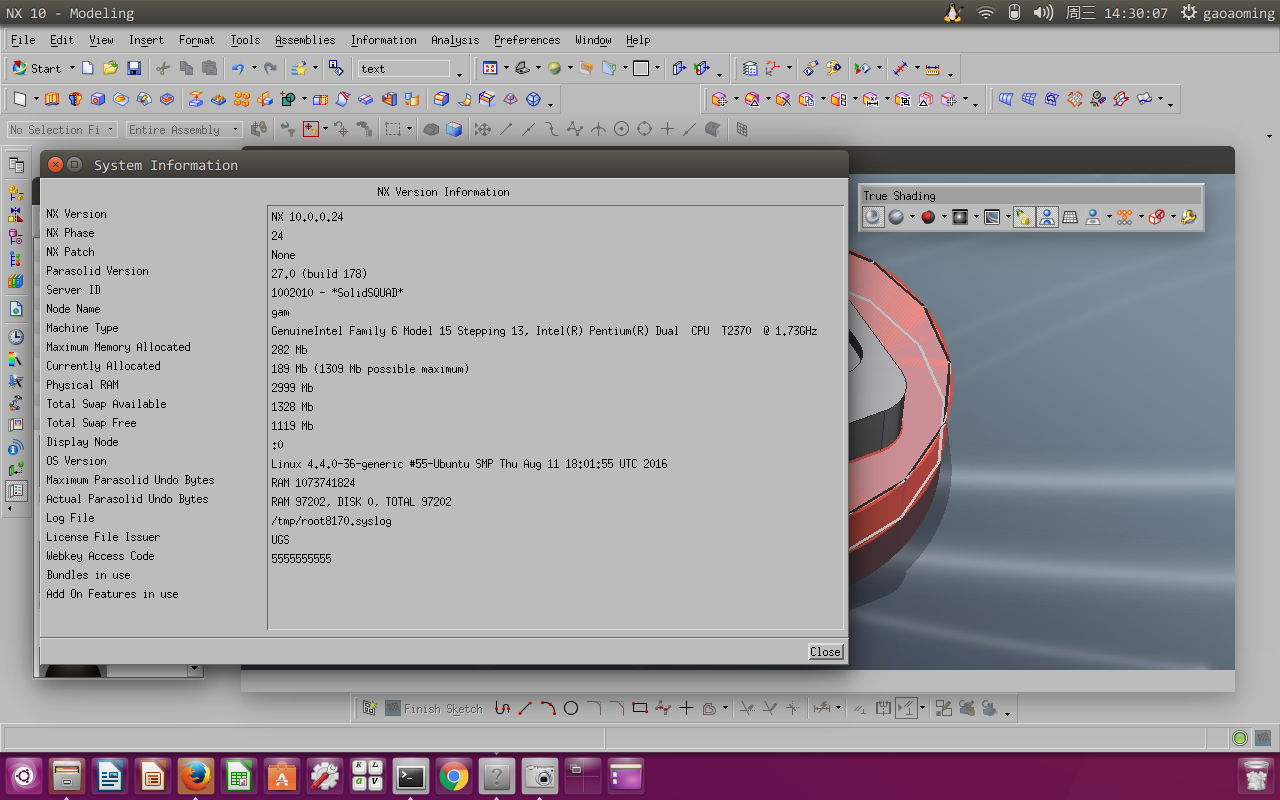Open the History clock icon in resource bar

point(16,337)
